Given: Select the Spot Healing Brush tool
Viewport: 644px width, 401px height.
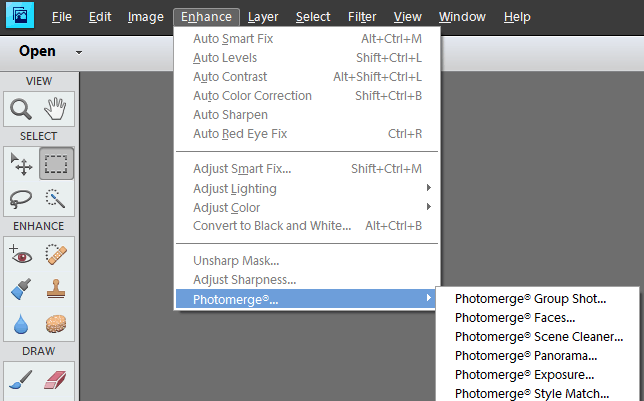Looking at the screenshot, I should [x=56, y=253].
